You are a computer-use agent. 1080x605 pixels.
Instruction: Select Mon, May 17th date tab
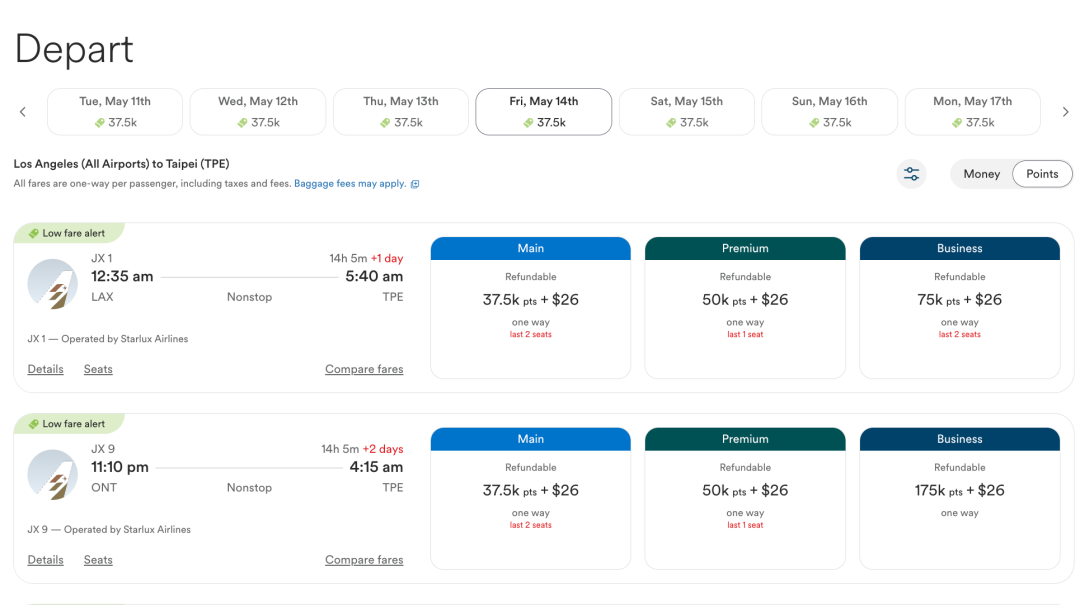pyautogui.click(x=973, y=112)
